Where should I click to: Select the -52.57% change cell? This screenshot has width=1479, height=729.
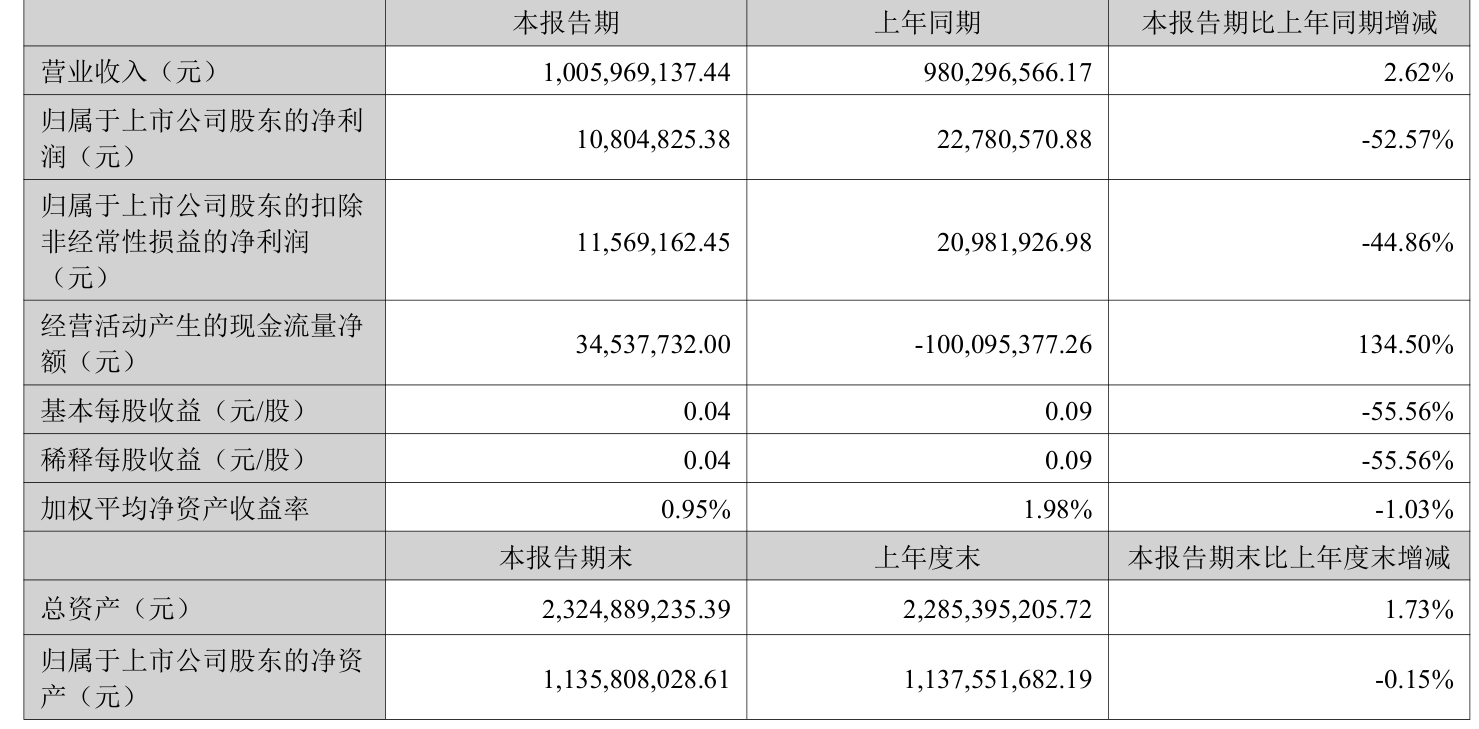(1407, 139)
